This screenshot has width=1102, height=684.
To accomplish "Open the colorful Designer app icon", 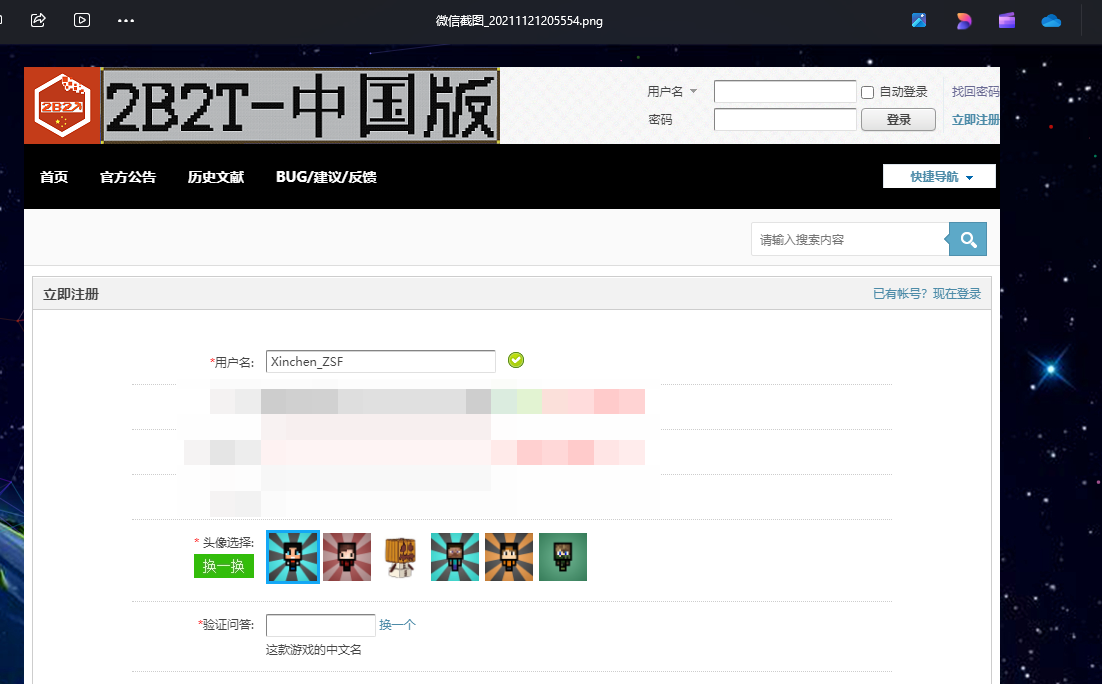I will (x=964, y=20).
